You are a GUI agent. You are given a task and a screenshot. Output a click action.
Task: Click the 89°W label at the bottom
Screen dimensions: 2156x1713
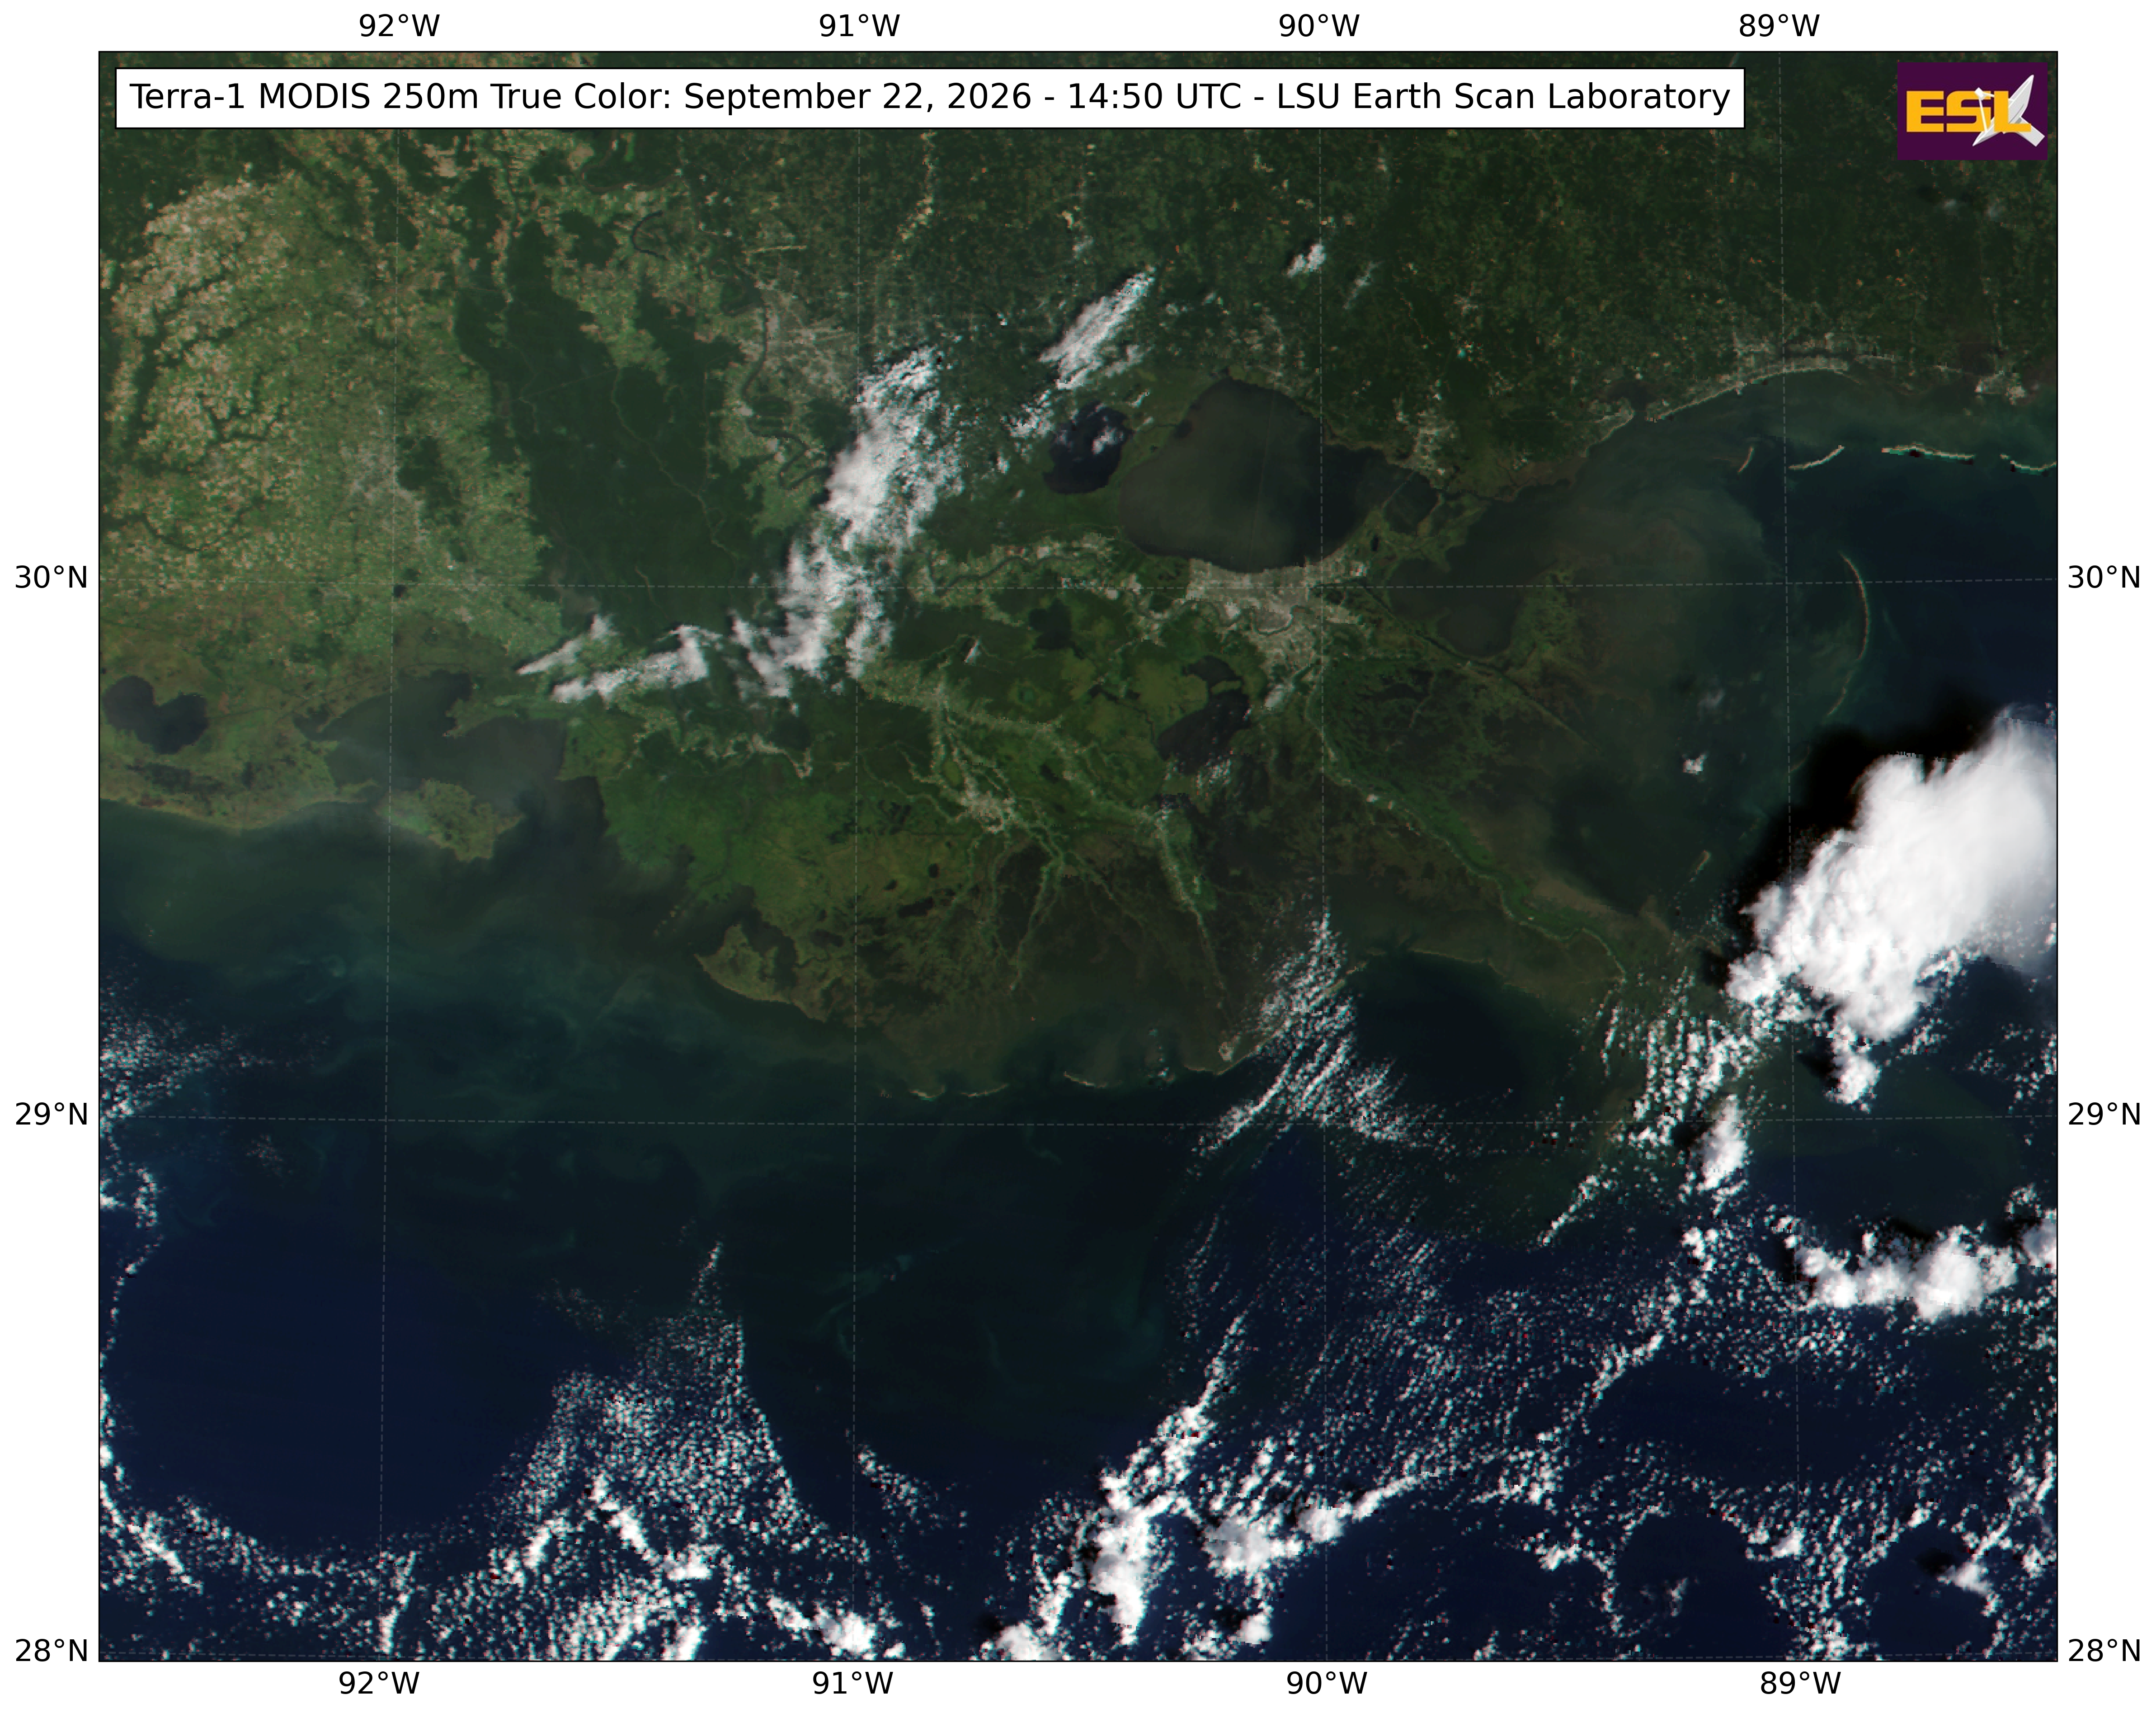tap(1799, 1684)
